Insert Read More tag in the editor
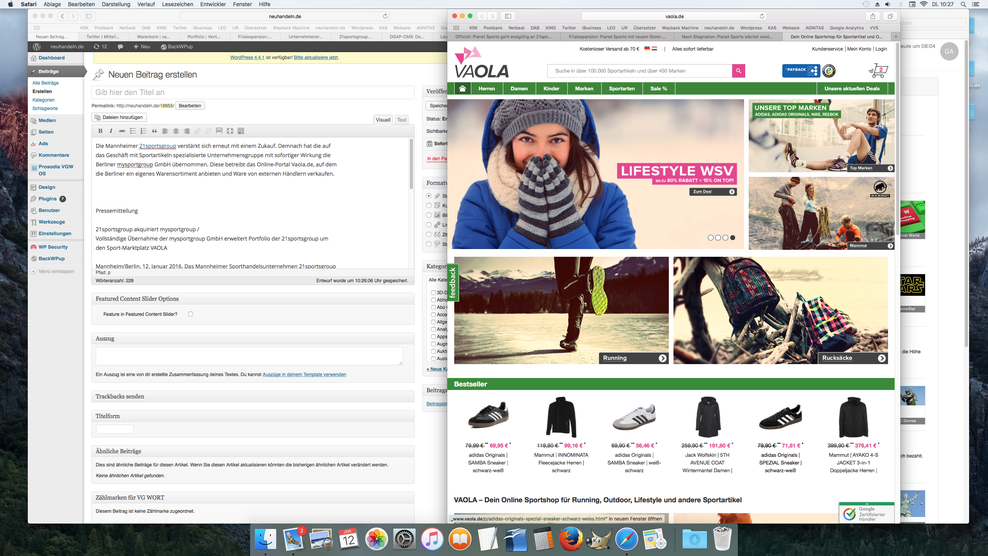Screen dimensions: 988x556 219,131
